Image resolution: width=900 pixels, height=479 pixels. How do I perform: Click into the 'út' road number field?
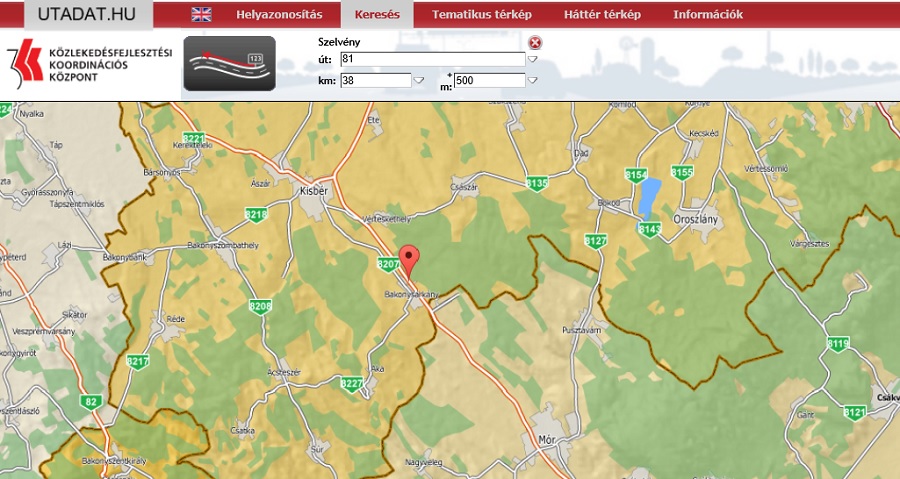pos(432,59)
